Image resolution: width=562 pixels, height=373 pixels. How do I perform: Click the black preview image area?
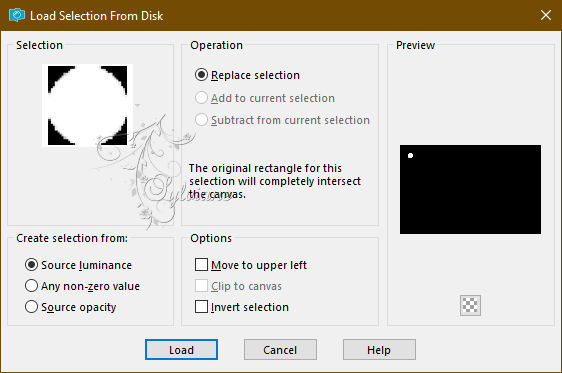tap(470, 190)
